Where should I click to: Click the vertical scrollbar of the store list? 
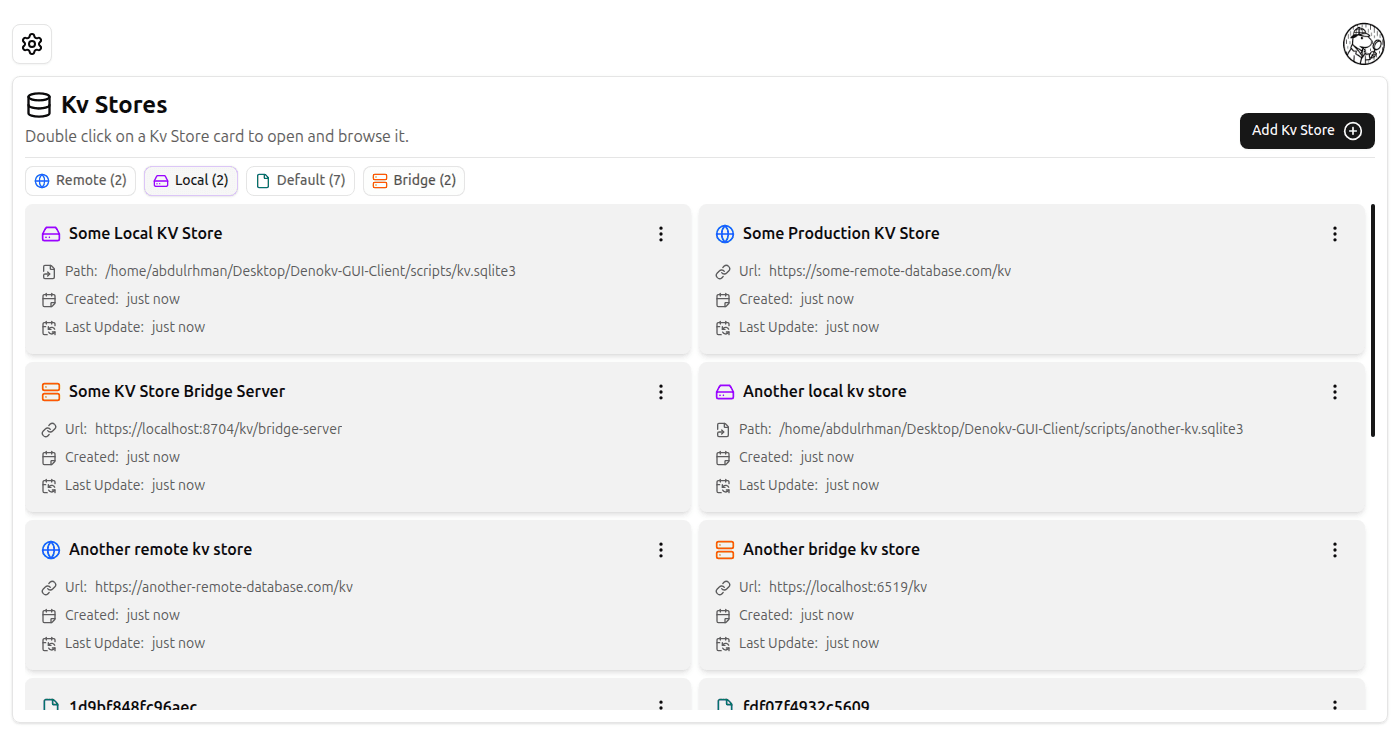[x=1373, y=320]
